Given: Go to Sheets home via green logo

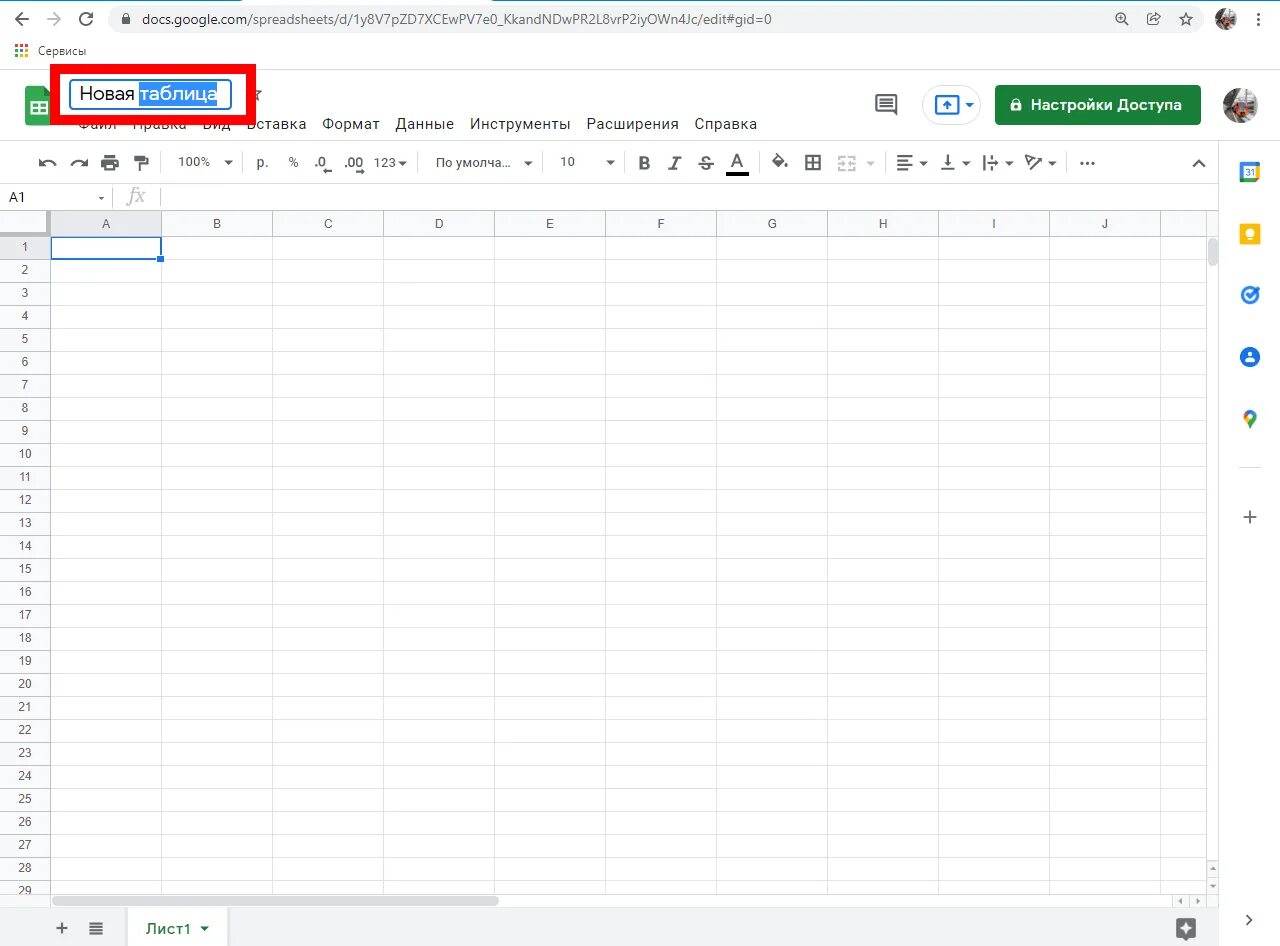Looking at the screenshot, I should coord(38,105).
